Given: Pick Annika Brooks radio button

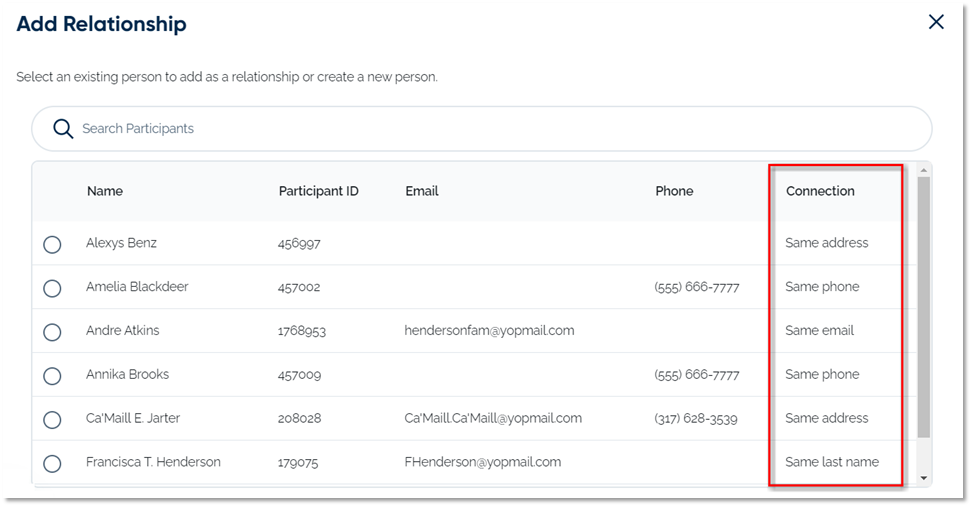Looking at the screenshot, I should [52, 376].
